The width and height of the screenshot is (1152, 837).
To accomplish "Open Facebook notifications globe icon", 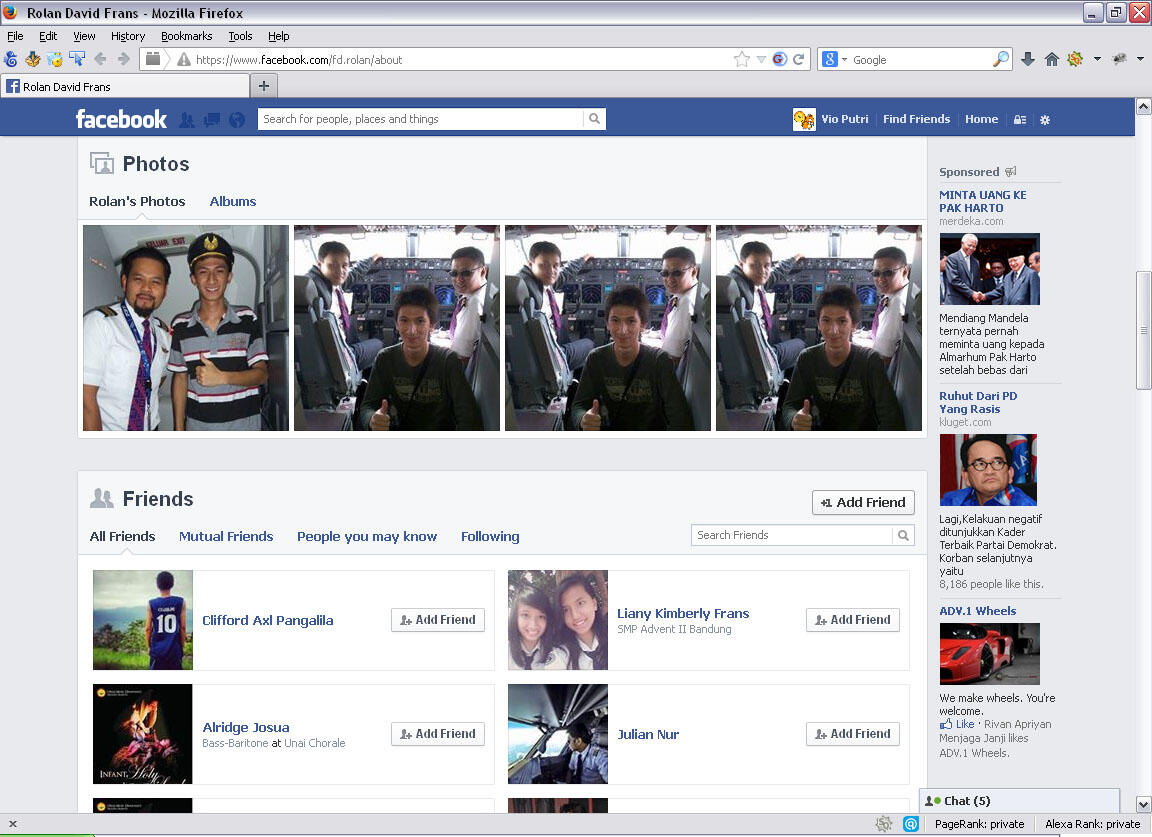I will point(237,120).
